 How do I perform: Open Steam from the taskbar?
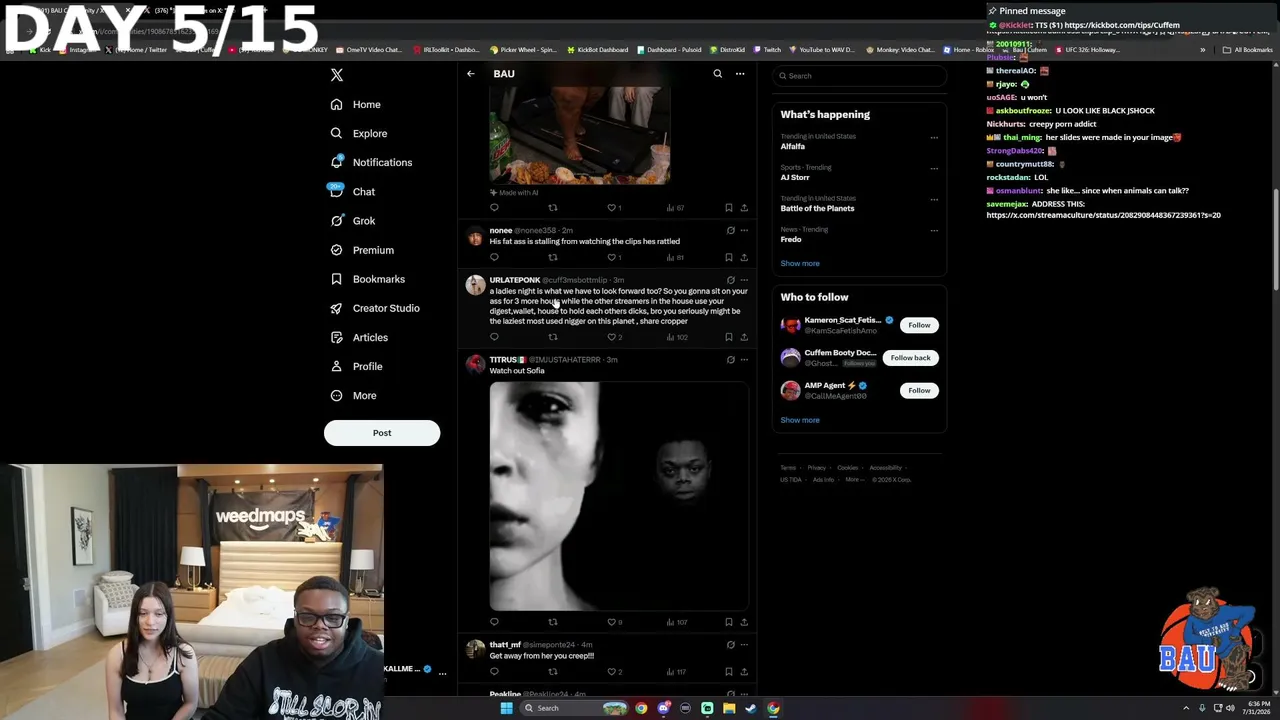751,708
